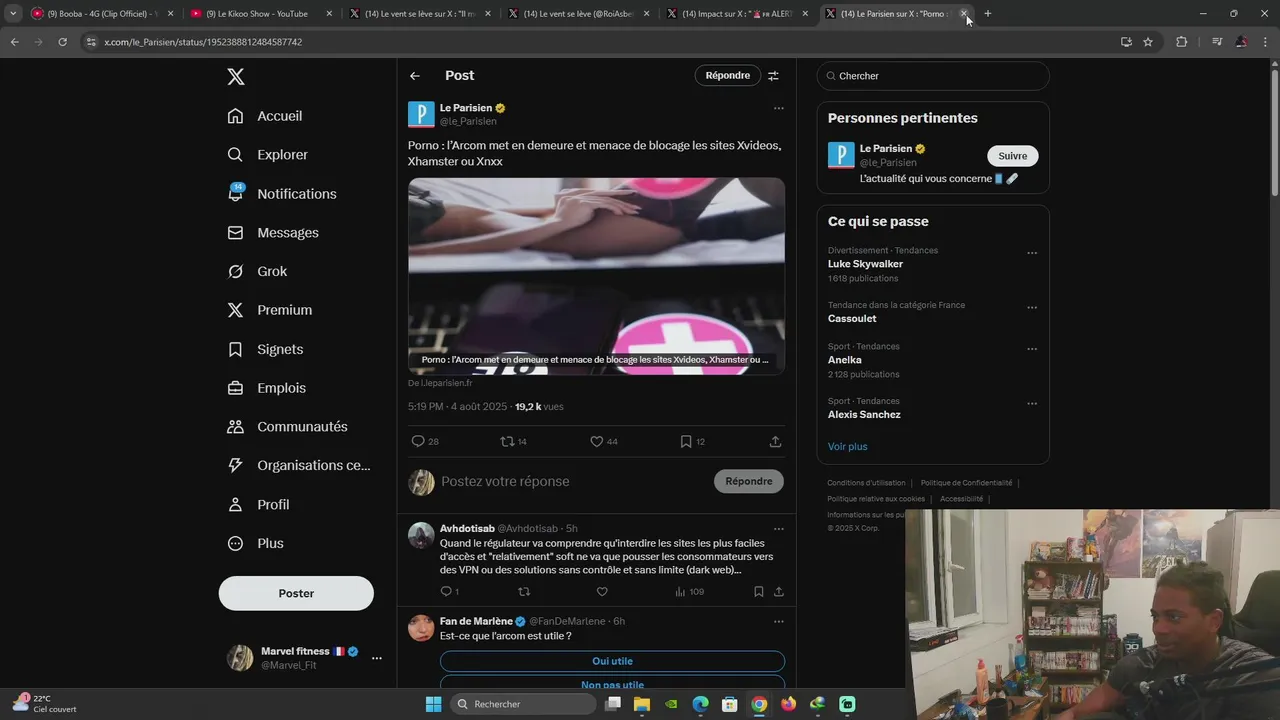Click Répondre button beside reply field
This screenshot has height=720, width=1280.
[749, 481]
